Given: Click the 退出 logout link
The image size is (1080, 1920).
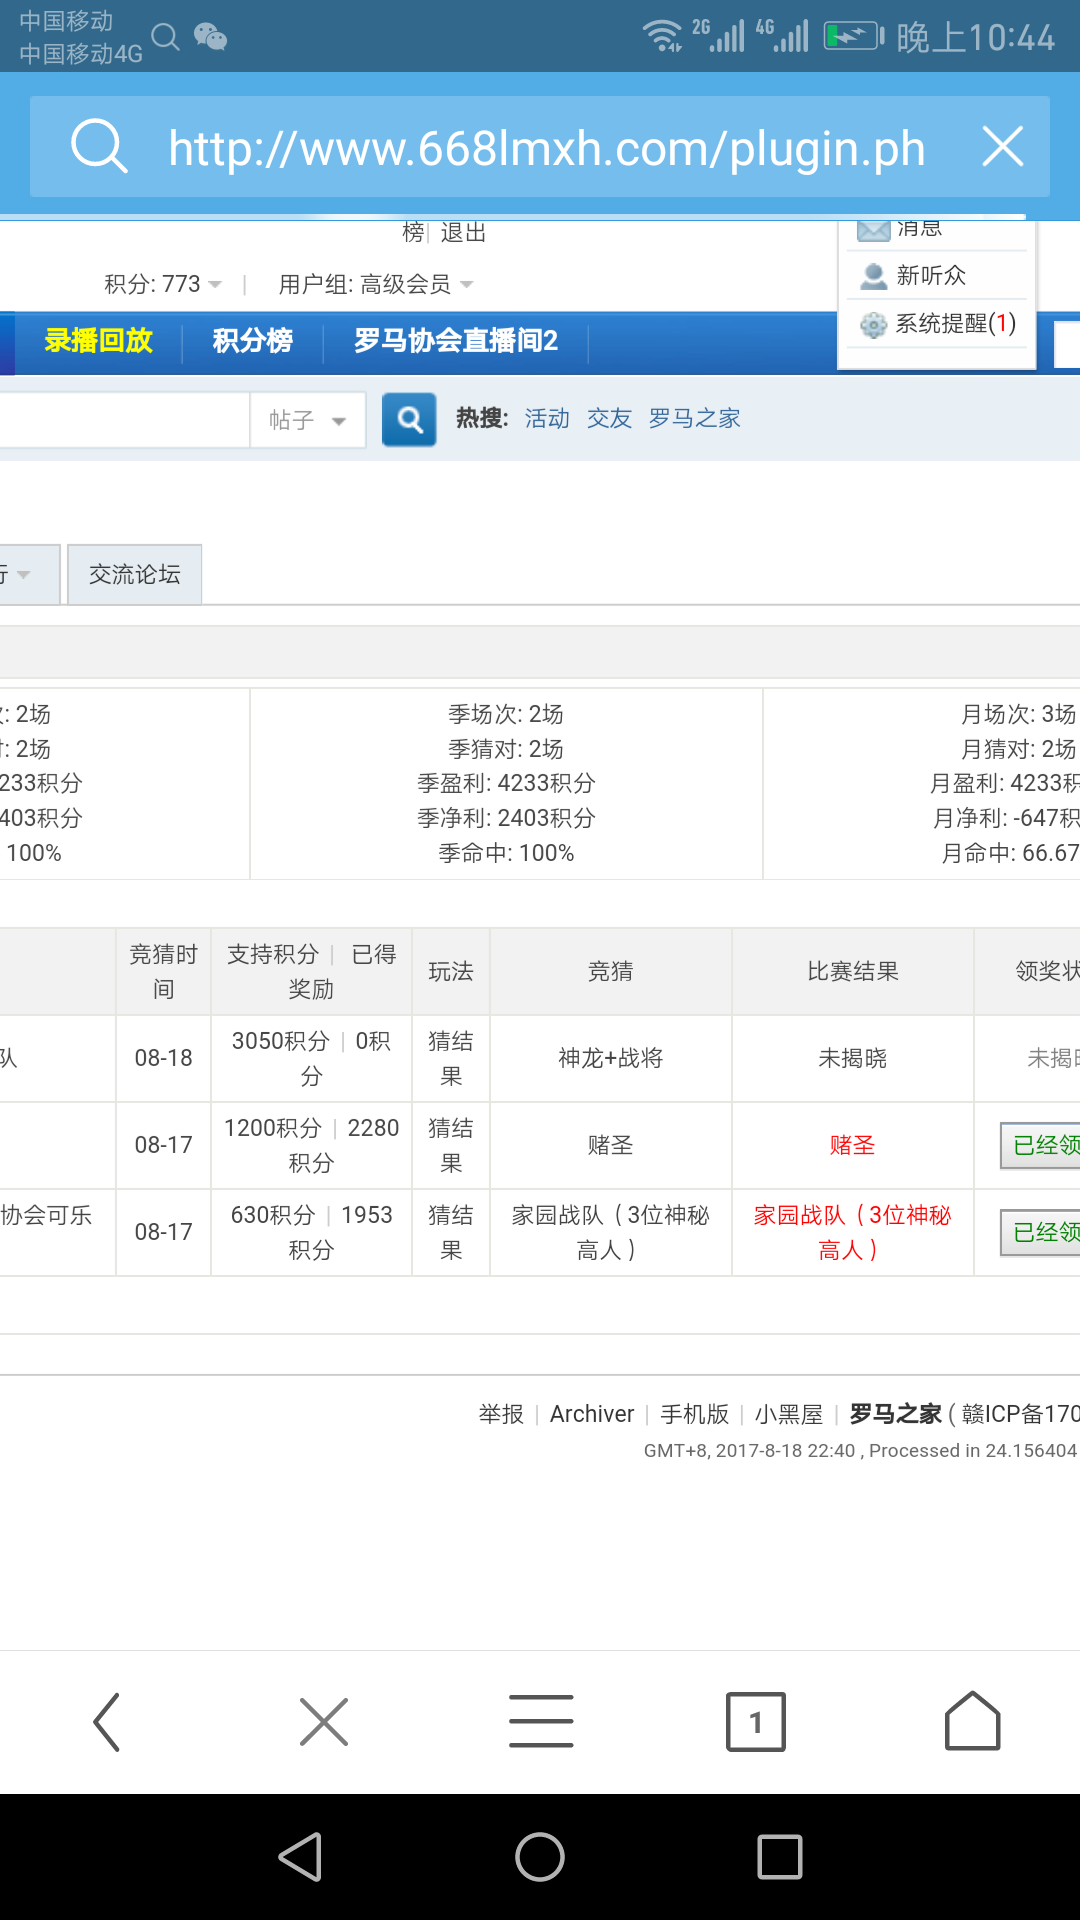Looking at the screenshot, I should tap(463, 233).
